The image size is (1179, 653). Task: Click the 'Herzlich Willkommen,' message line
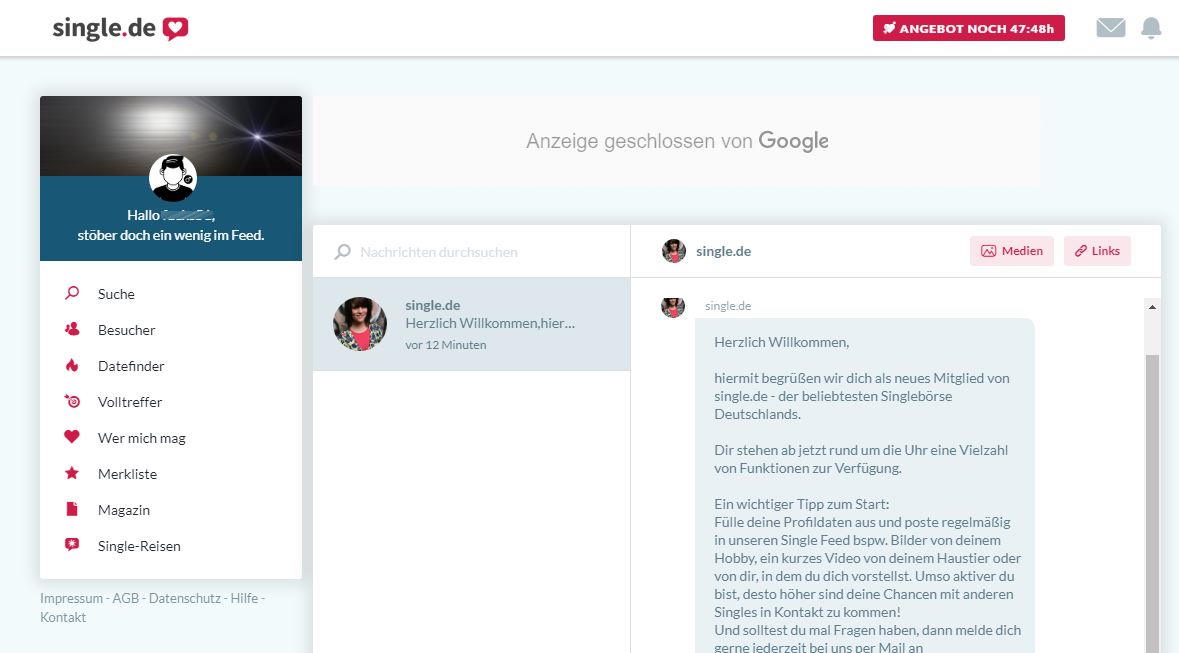click(782, 342)
